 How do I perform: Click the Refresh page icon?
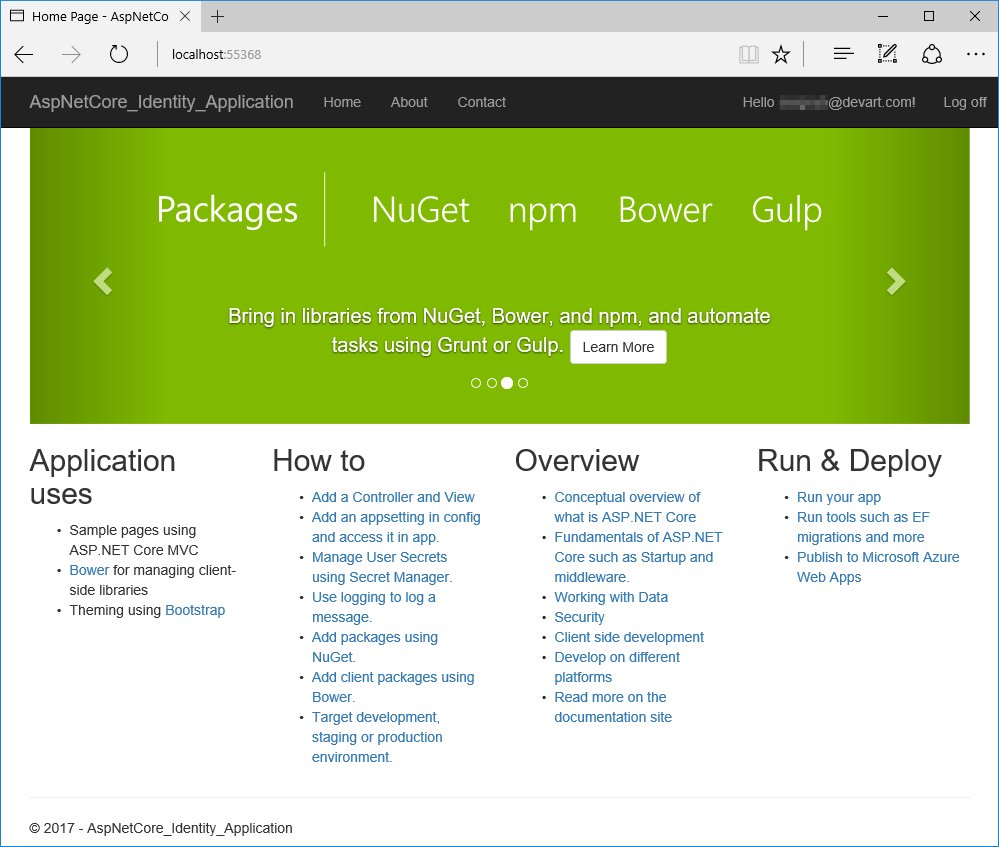pos(119,54)
